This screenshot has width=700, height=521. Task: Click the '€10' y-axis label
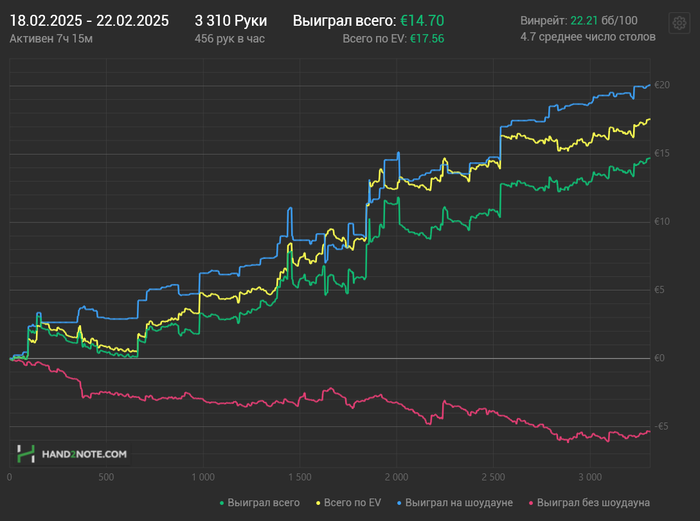(x=662, y=221)
